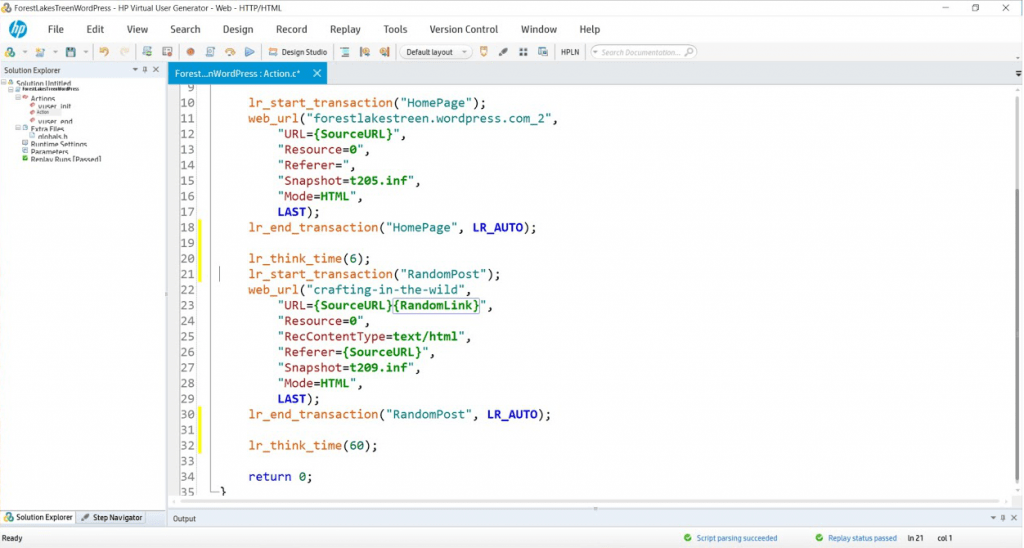Open the Default layout dropdown

pyautogui.click(x=436, y=52)
